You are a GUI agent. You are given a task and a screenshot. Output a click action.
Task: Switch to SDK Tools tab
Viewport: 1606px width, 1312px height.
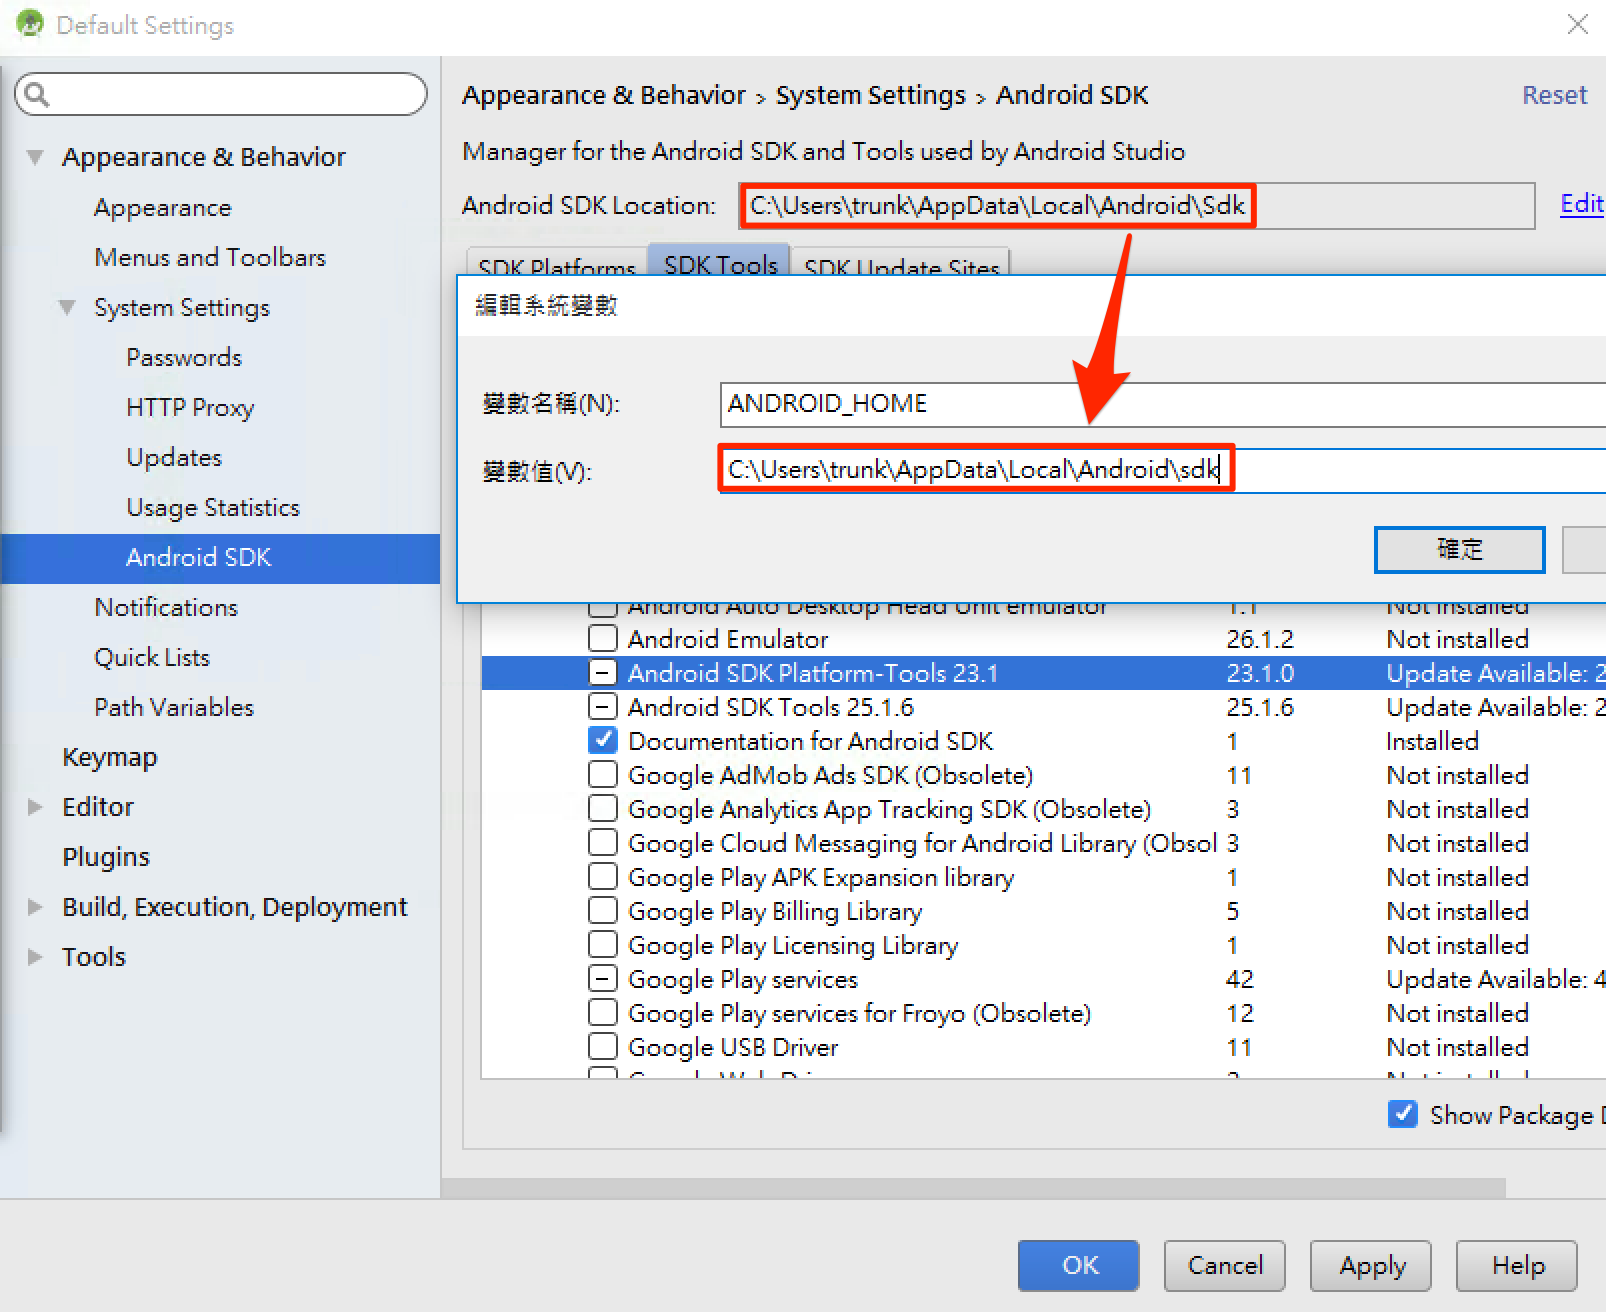(721, 262)
